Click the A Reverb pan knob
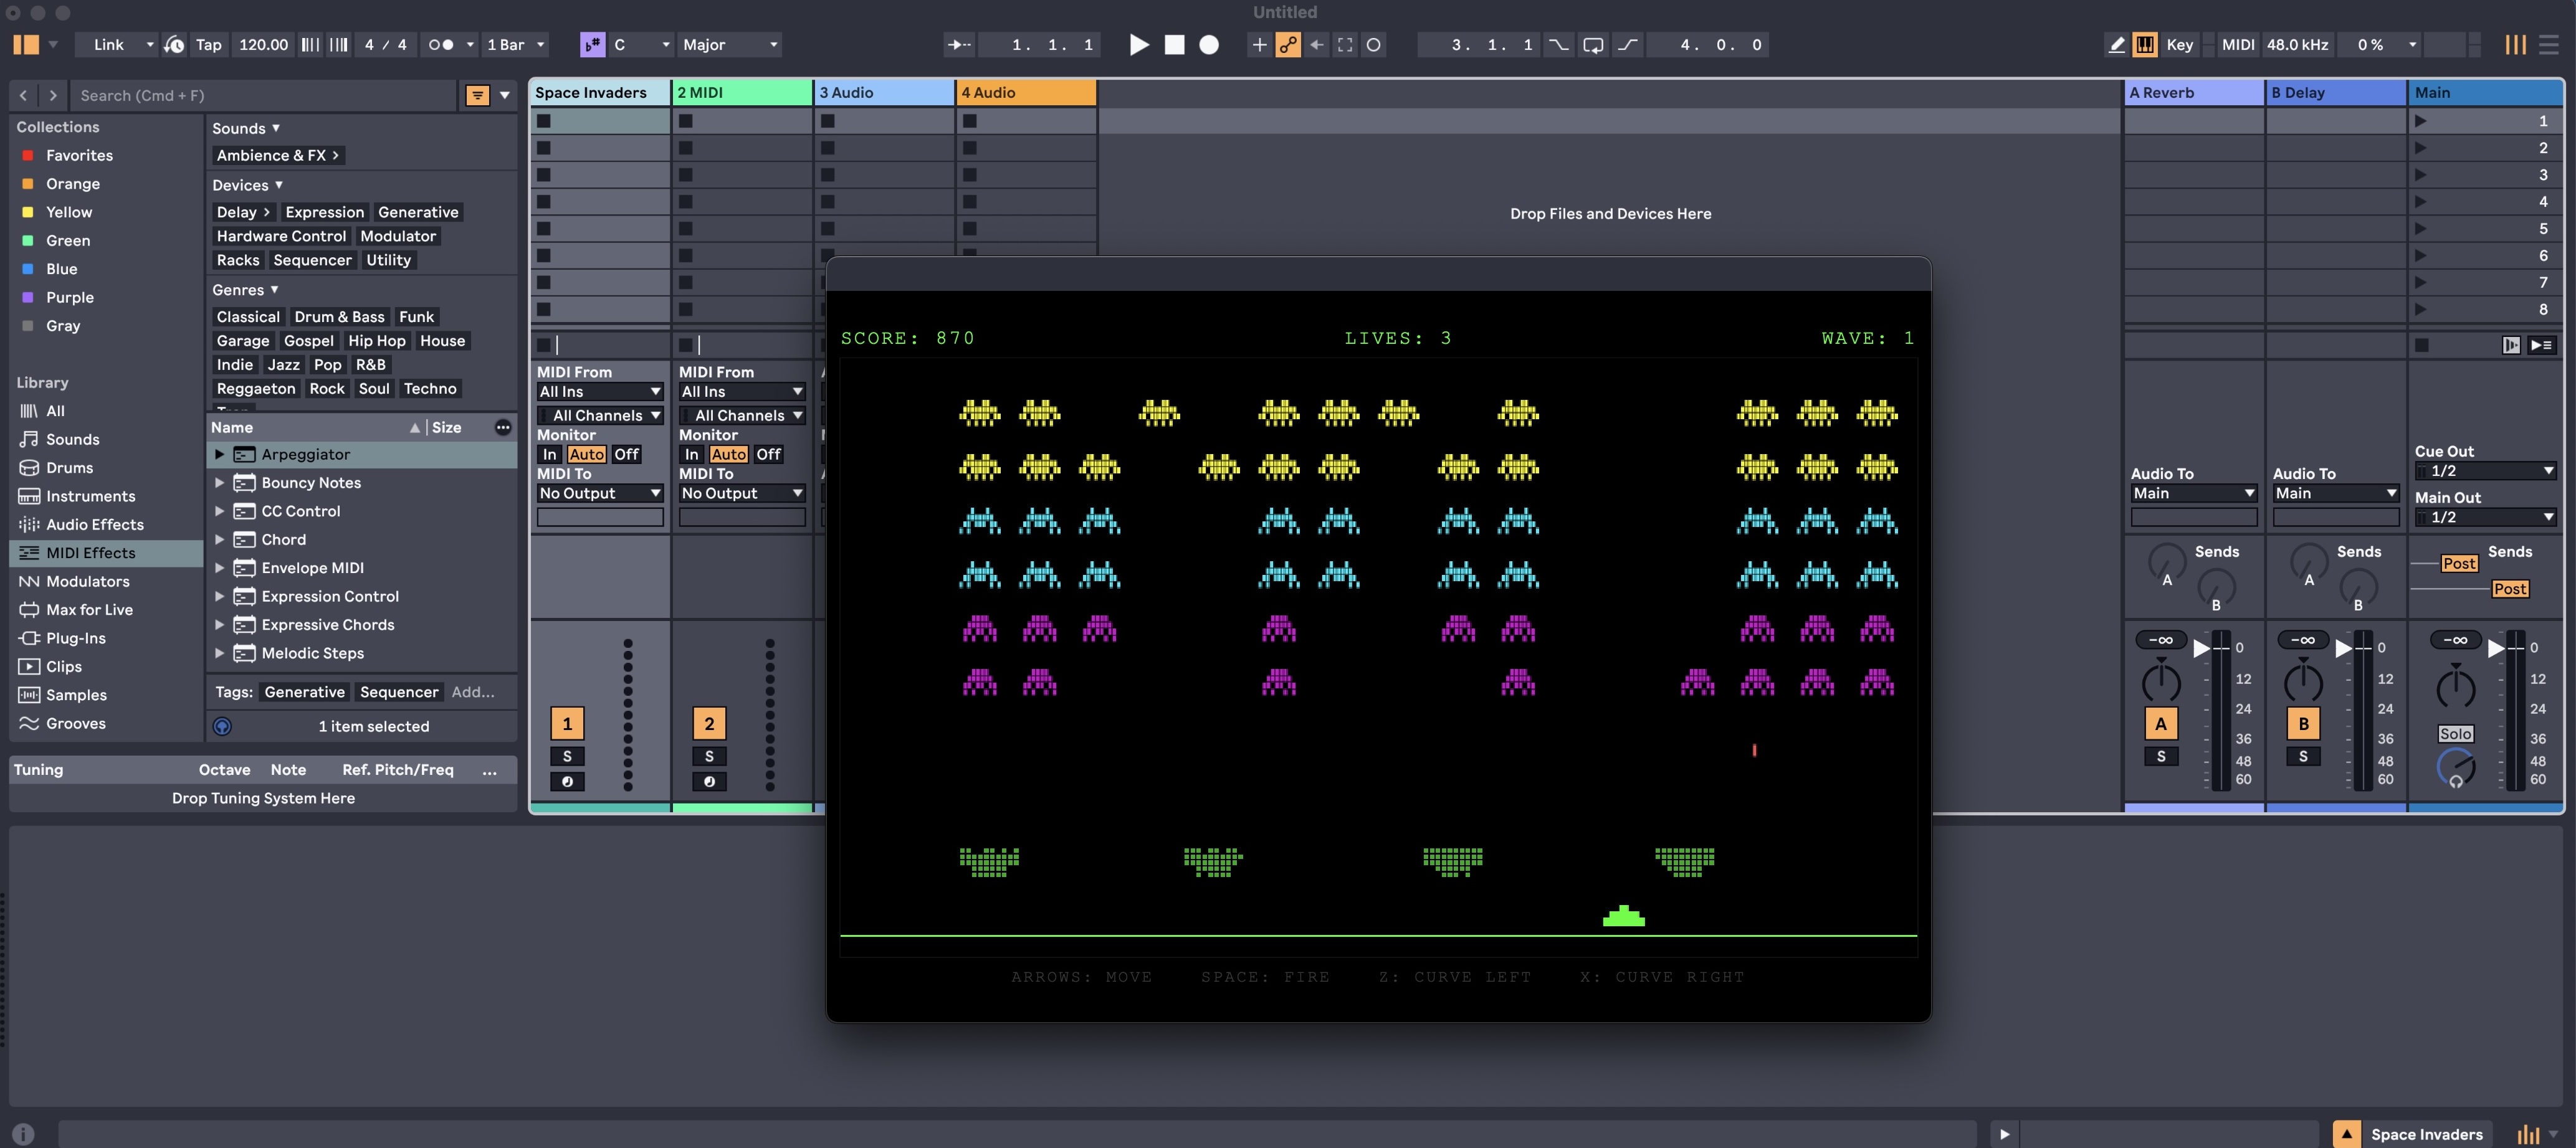The width and height of the screenshot is (2576, 1148). (x=2161, y=683)
